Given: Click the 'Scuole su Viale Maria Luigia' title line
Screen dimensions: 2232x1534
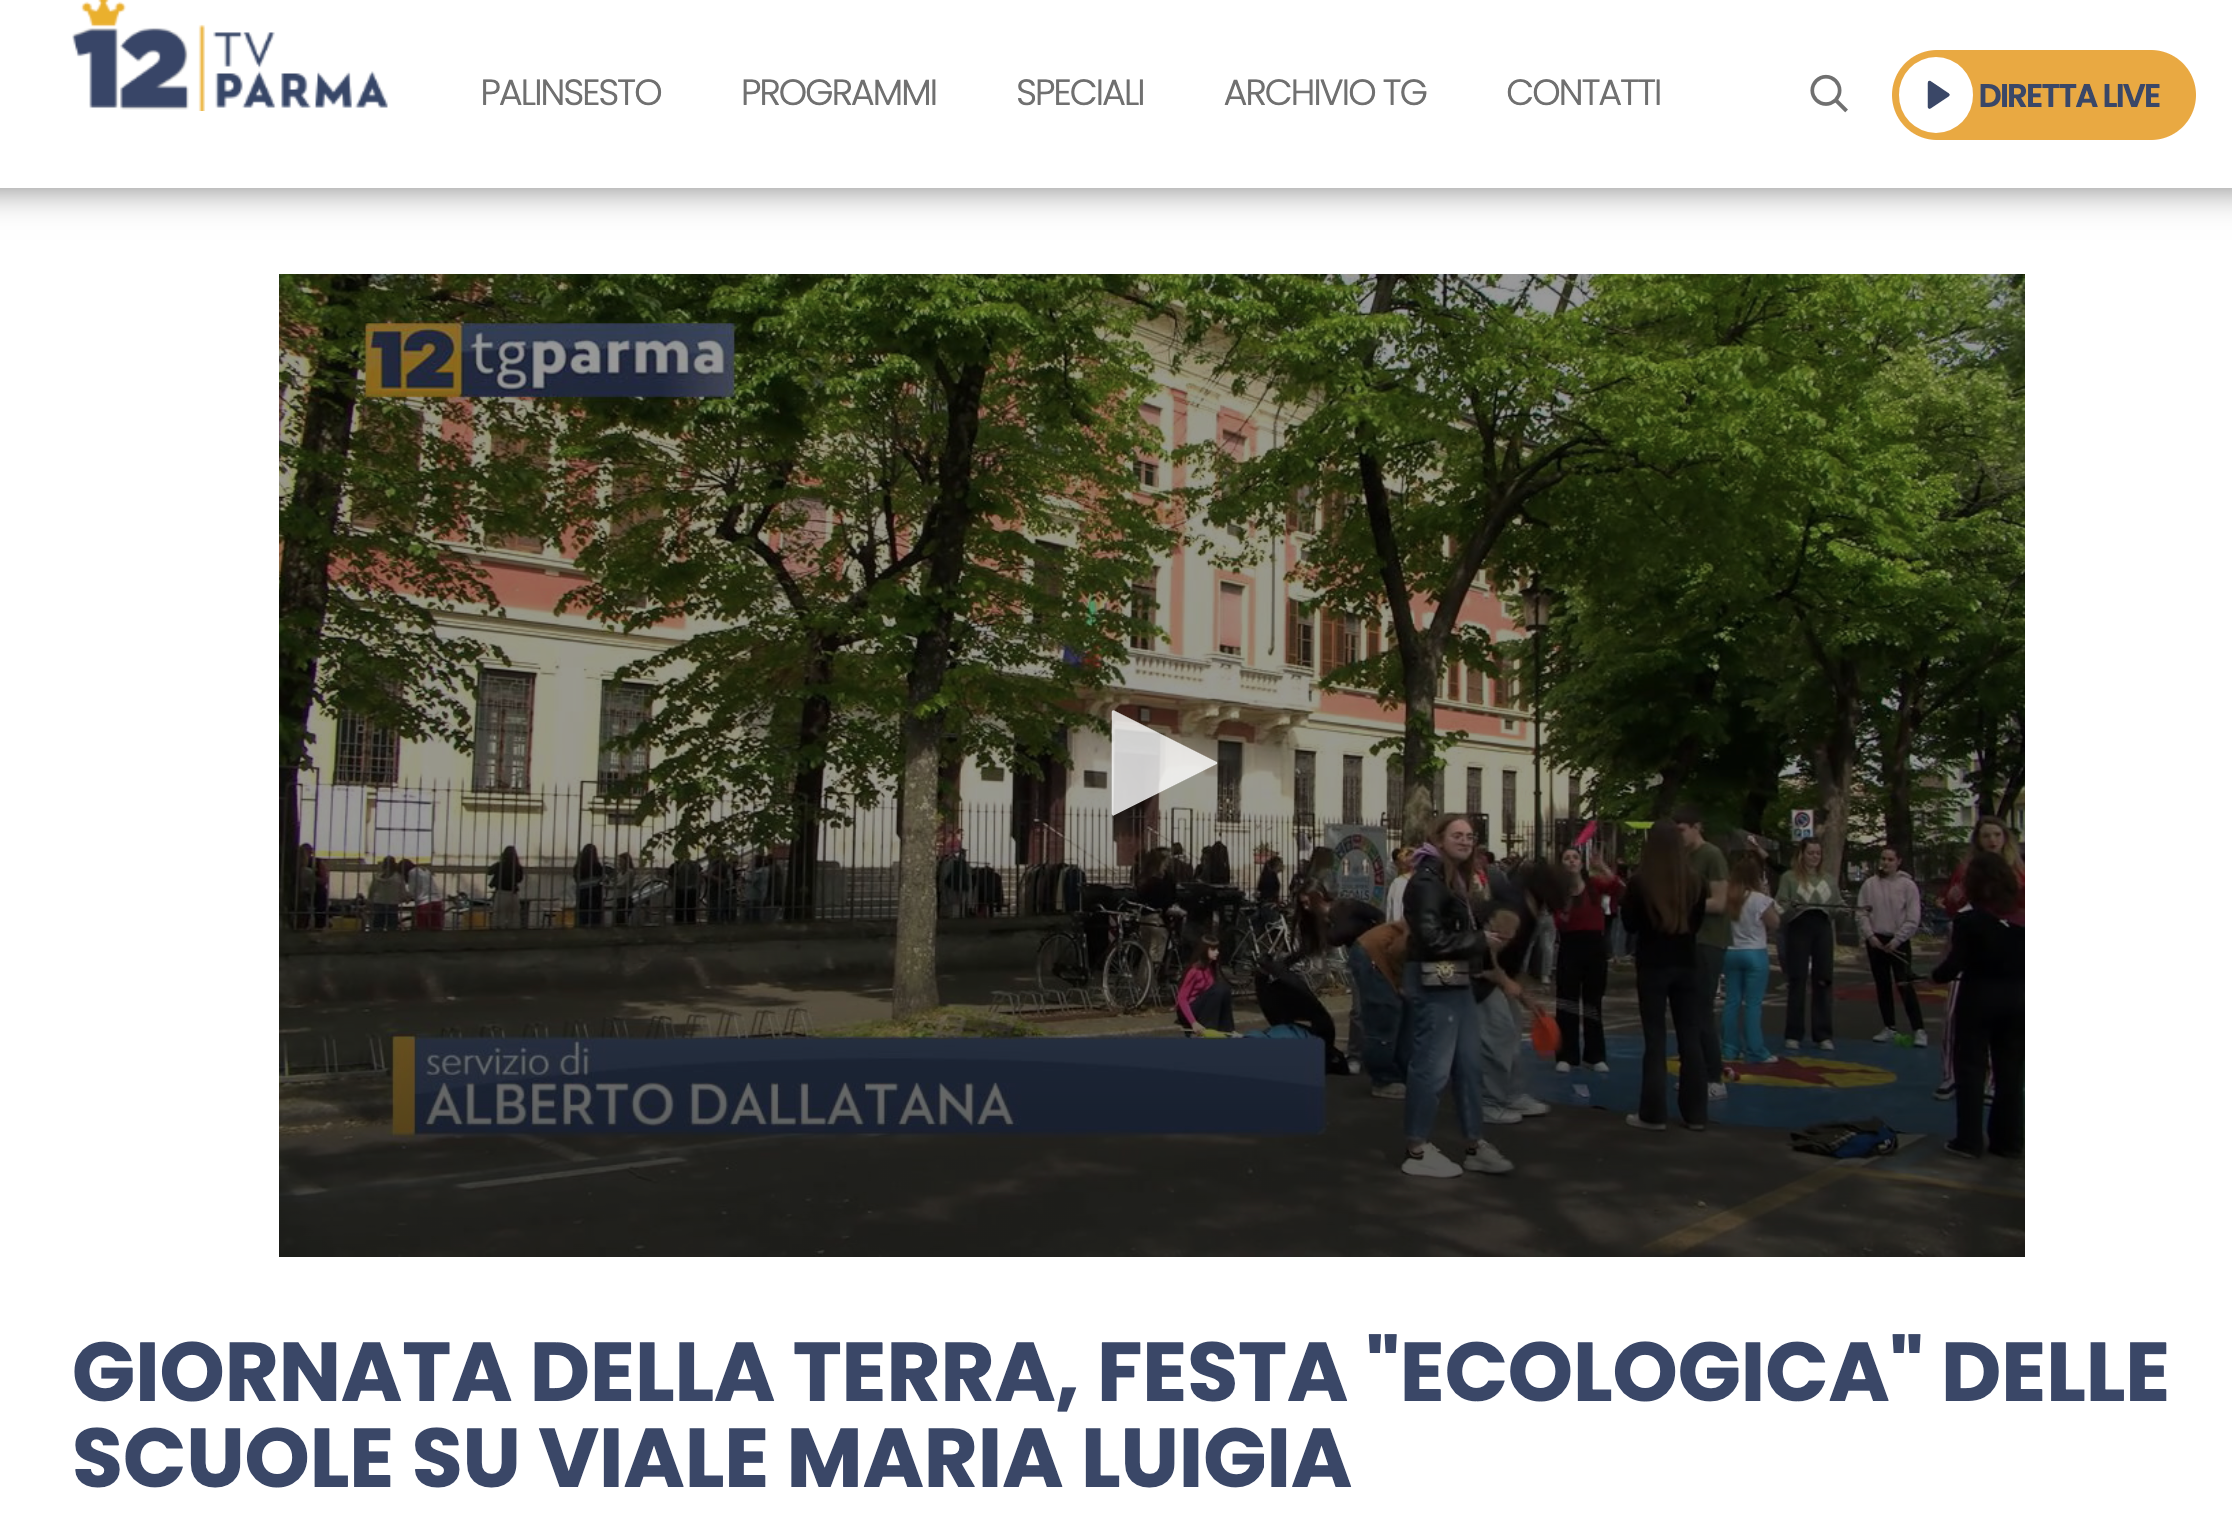Looking at the screenshot, I should [712, 1458].
